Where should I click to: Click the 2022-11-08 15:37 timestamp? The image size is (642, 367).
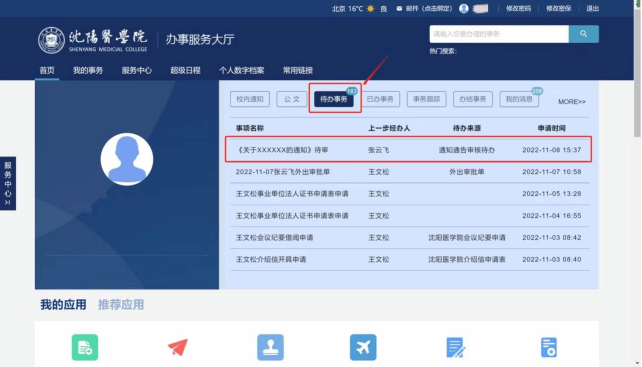552,150
